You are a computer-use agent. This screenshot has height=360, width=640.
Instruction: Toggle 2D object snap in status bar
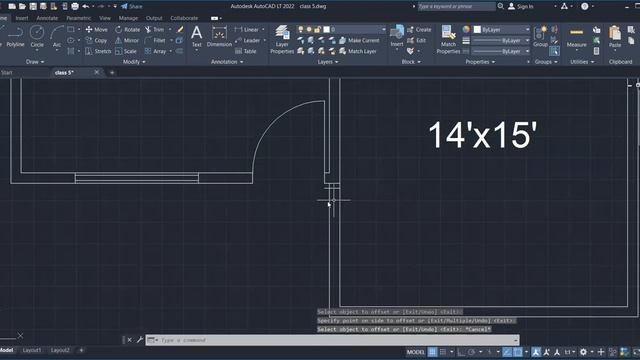[518, 352]
